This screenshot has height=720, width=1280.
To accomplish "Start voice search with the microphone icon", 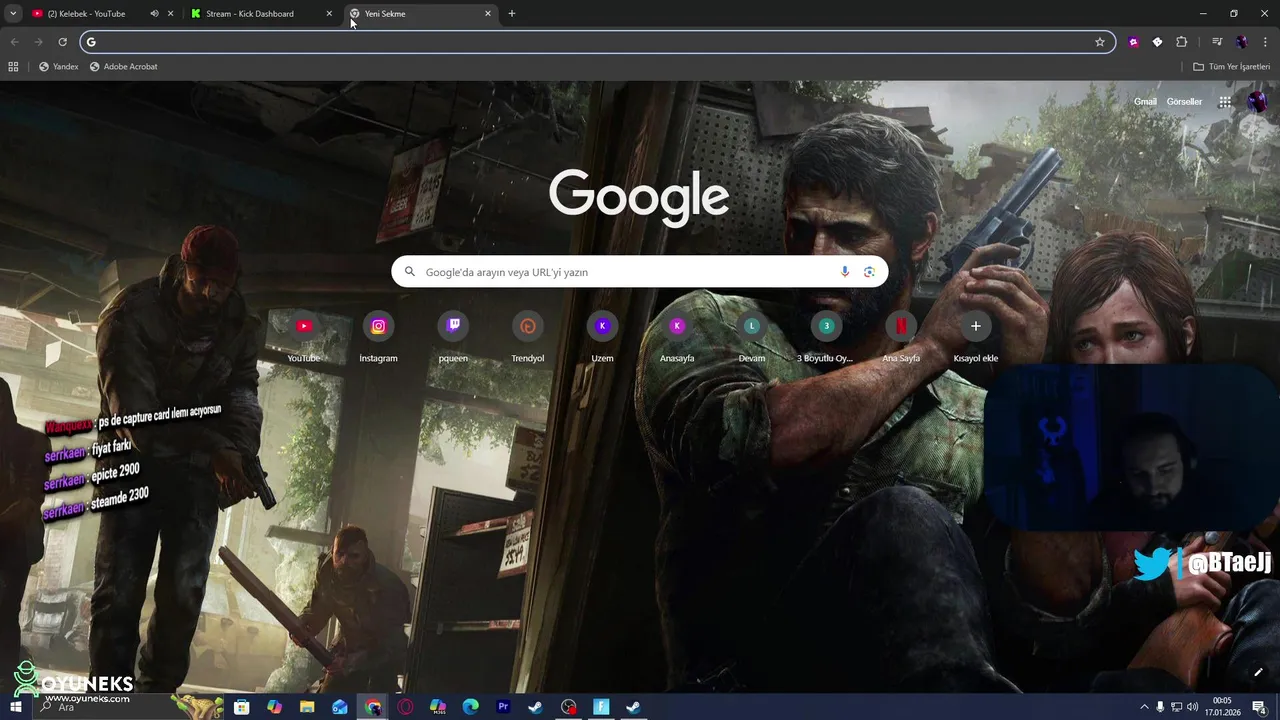I will (x=845, y=272).
